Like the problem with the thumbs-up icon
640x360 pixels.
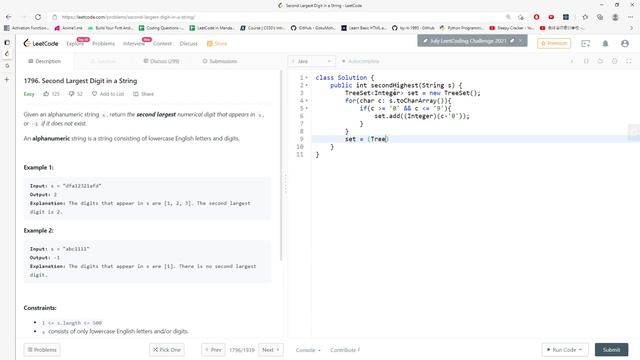pos(46,94)
